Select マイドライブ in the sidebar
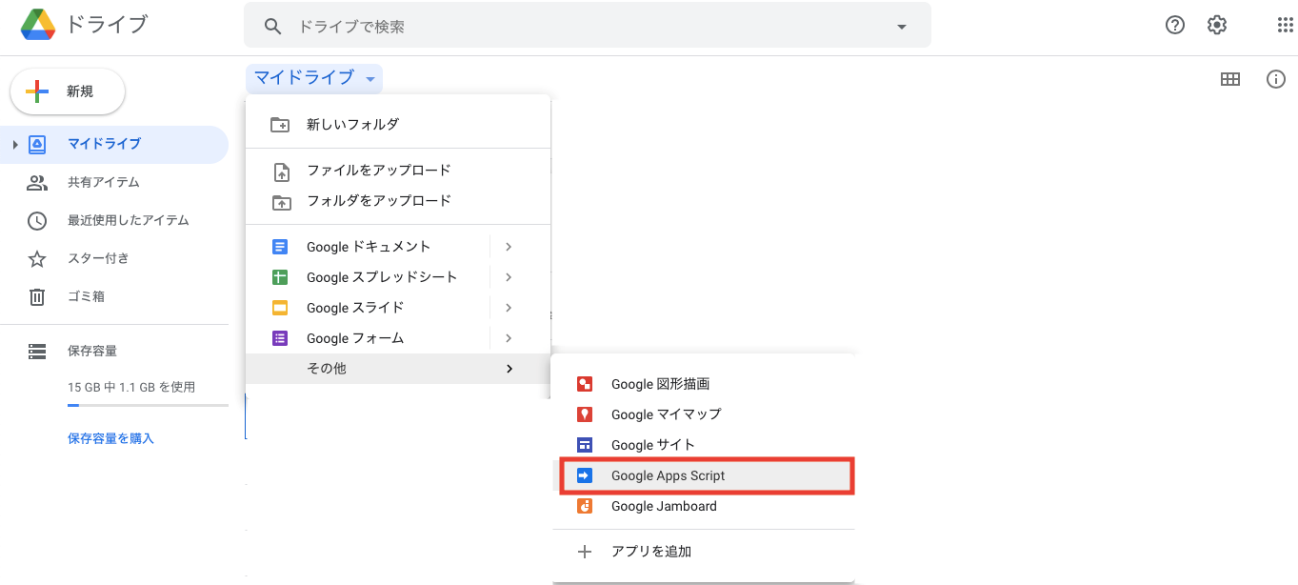 pyautogui.click(x=114, y=145)
